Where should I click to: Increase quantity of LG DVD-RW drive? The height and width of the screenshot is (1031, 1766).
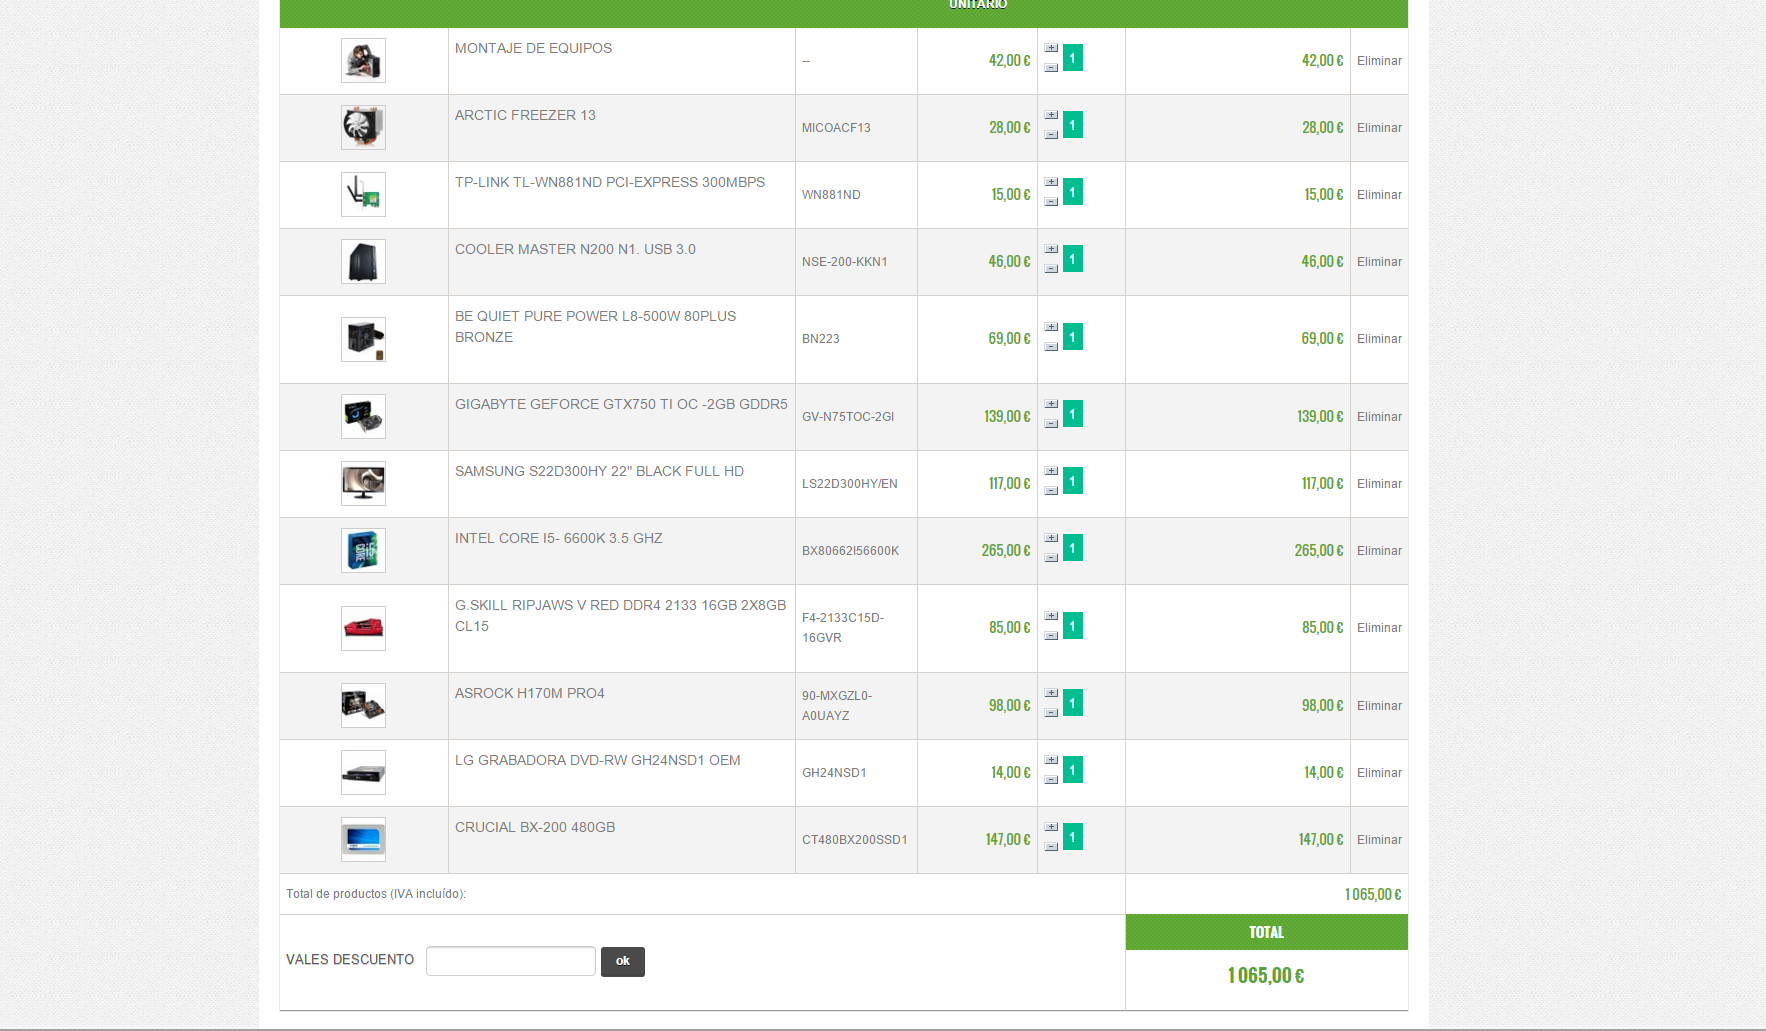[1051, 760]
